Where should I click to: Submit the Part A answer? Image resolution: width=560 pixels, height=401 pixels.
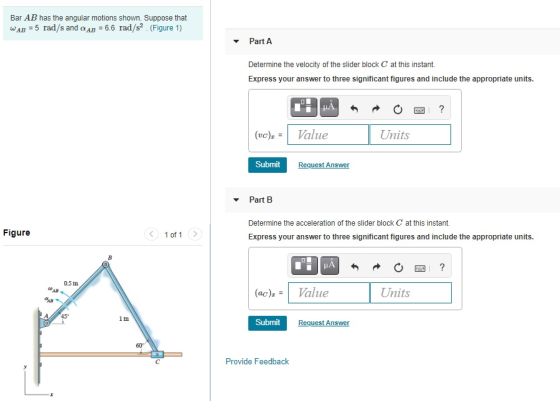point(268,165)
